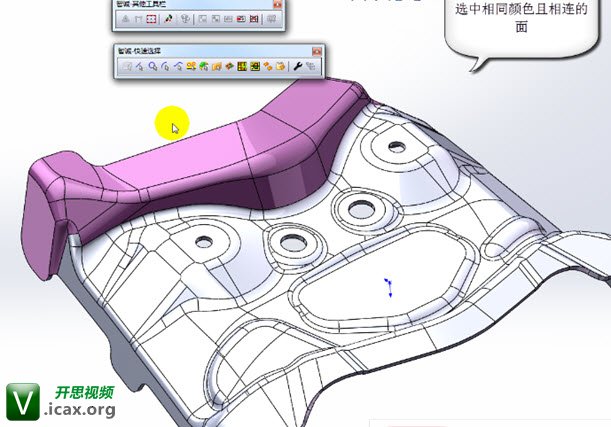Choose the curved spline quick-select tool

click(178, 66)
